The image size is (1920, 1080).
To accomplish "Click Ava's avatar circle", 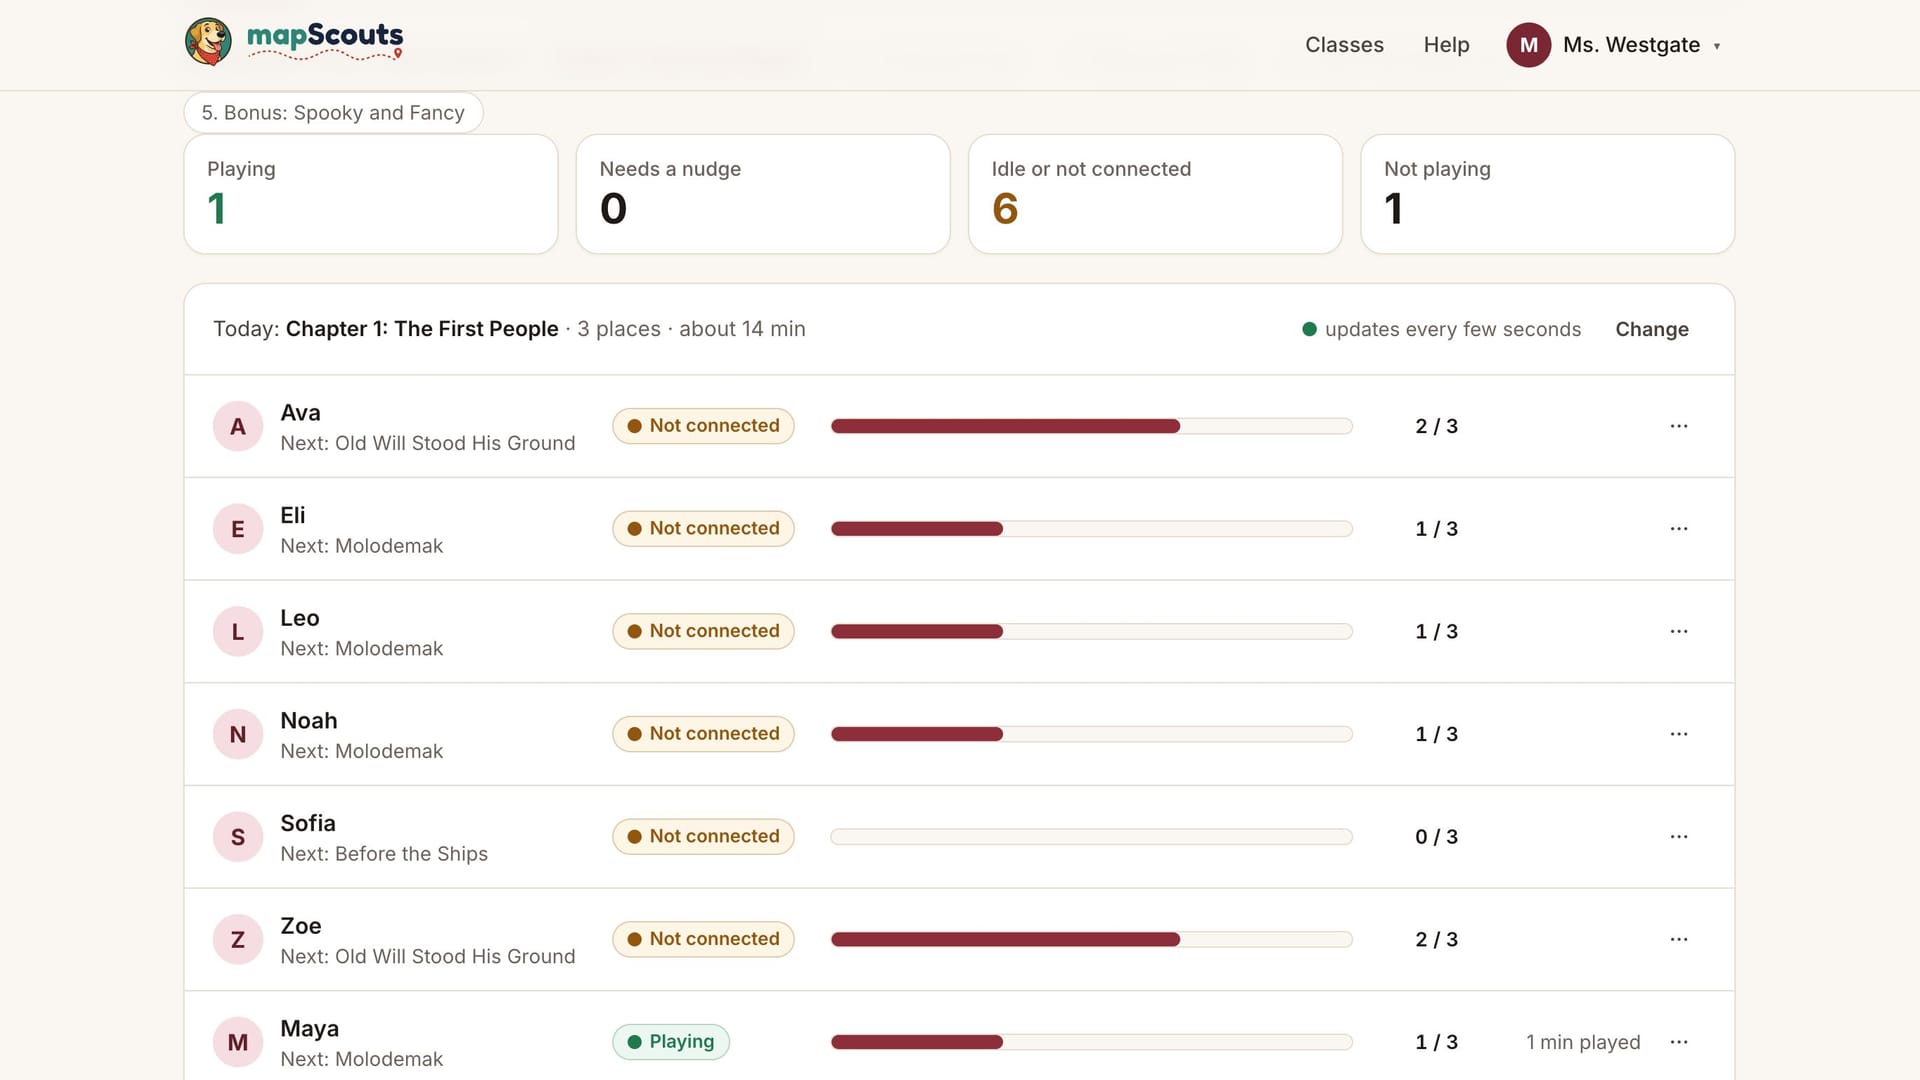I will pyautogui.click(x=238, y=426).
